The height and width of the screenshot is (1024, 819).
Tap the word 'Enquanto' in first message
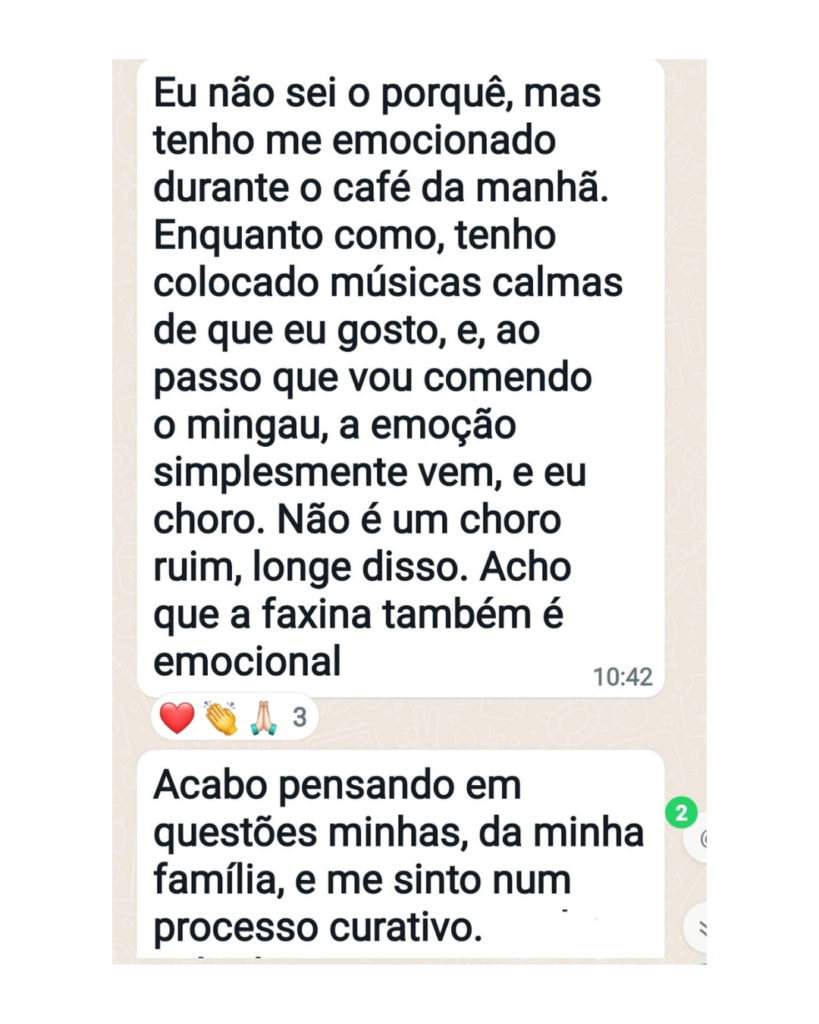click(238, 236)
